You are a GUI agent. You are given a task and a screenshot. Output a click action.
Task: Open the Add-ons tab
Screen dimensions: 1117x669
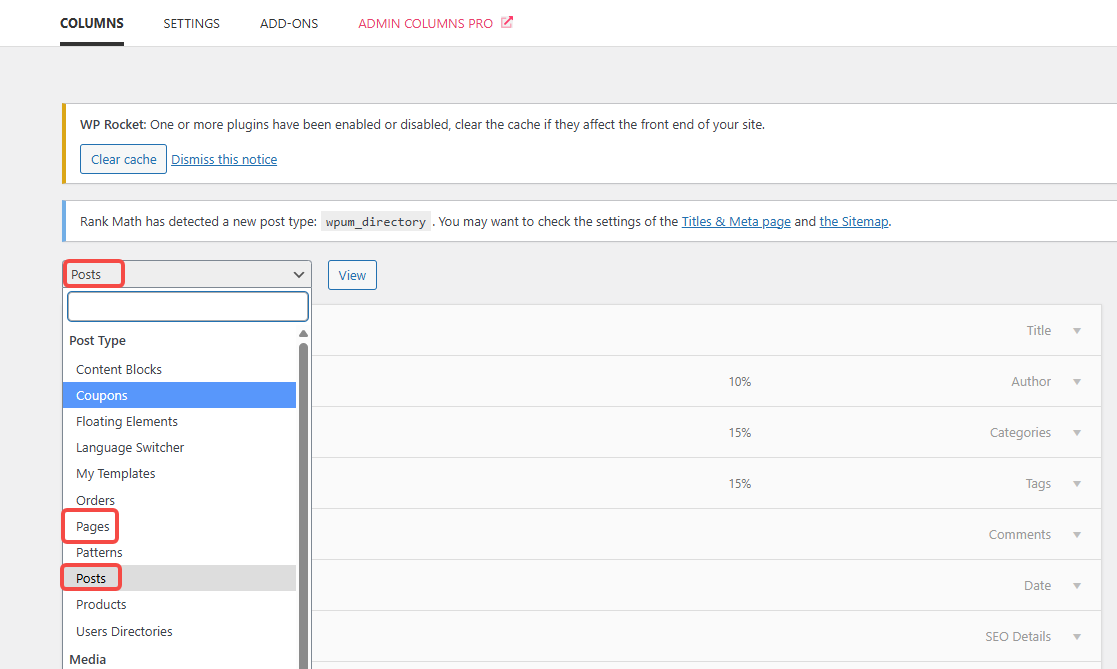click(x=289, y=23)
